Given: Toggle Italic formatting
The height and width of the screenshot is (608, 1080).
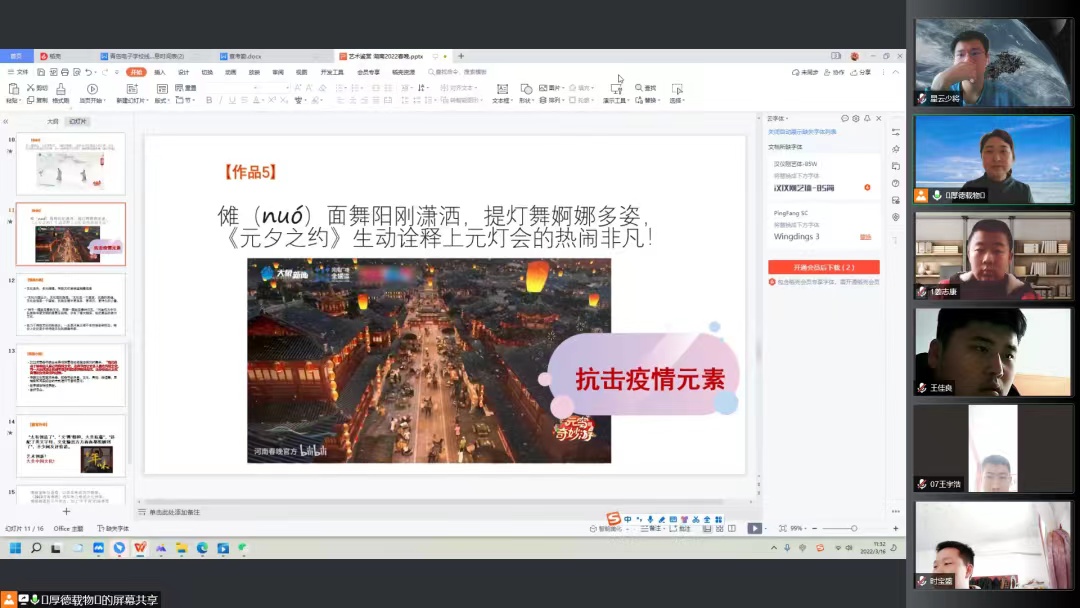Looking at the screenshot, I should coord(220,101).
